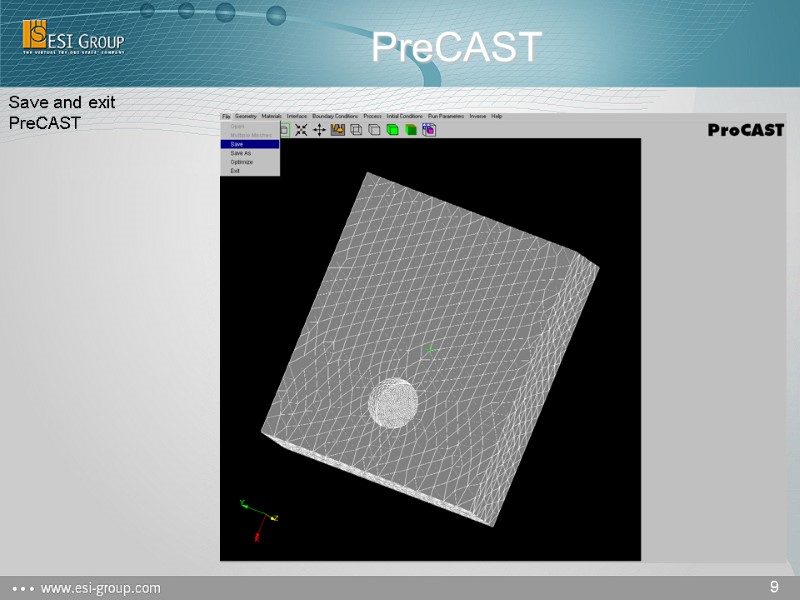
Task: Select the dark green shaded cube icon
Action: [x=409, y=129]
